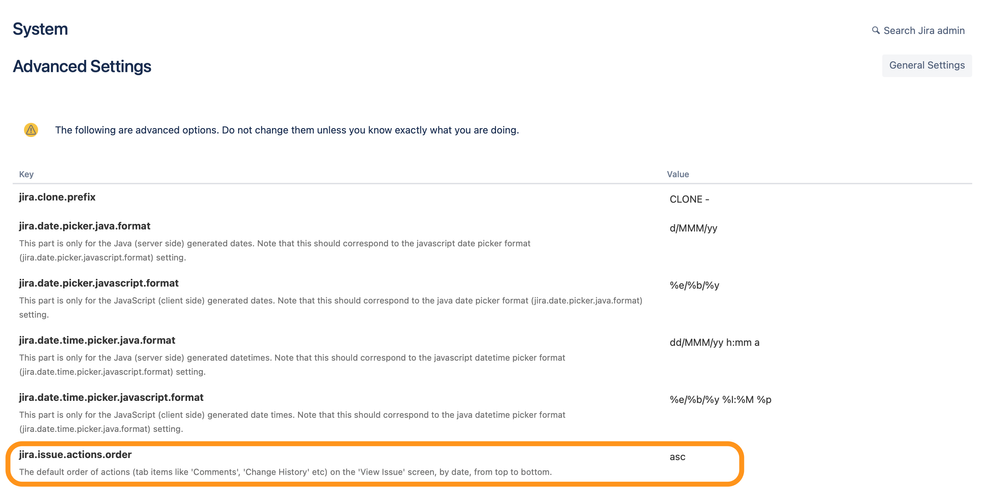Select the jira.date.picker.java.format key
Viewport: 999px width, 492px height.
(x=85, y=226)
